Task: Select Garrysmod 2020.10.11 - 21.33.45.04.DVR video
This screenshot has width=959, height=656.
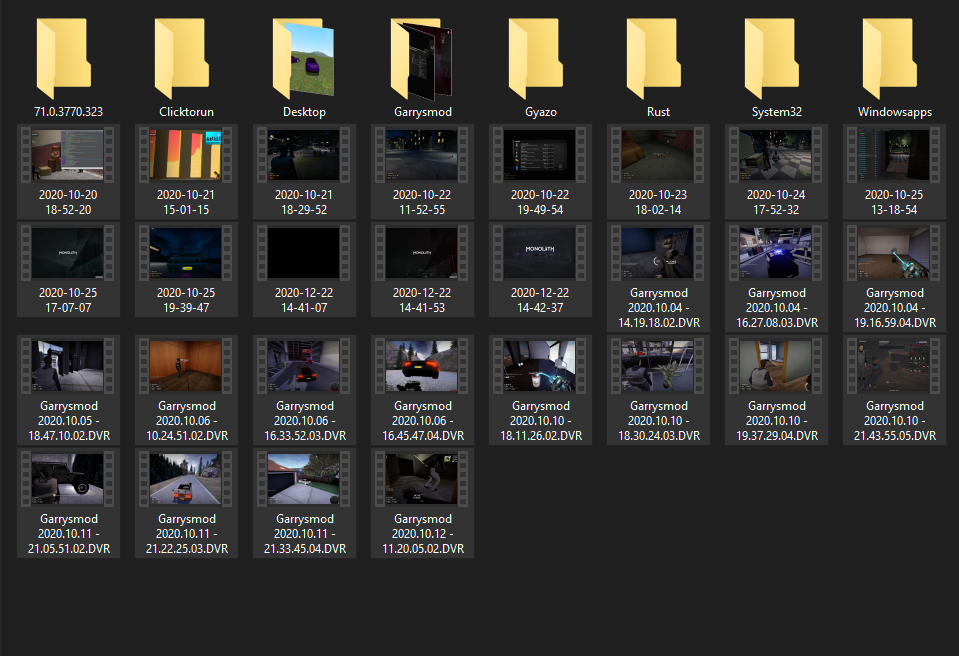Action: (x=304, y=503)
